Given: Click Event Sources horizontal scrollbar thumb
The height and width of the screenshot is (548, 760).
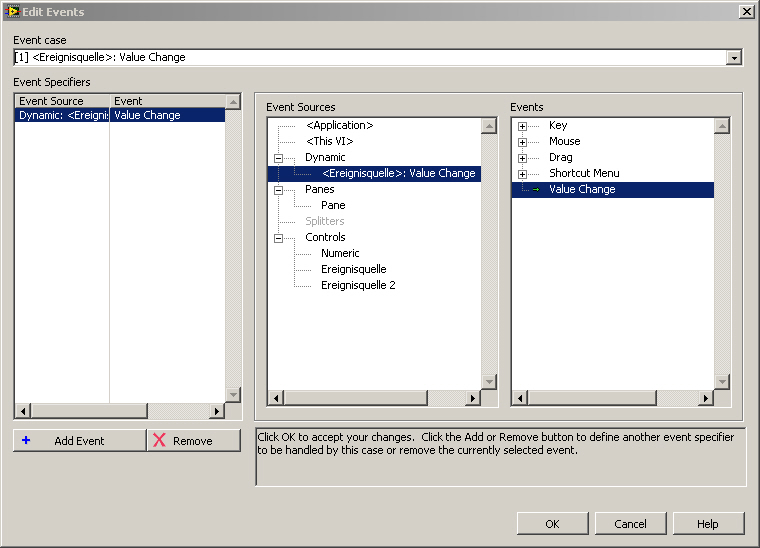Looking at the screenshot, I should [355, 398].
